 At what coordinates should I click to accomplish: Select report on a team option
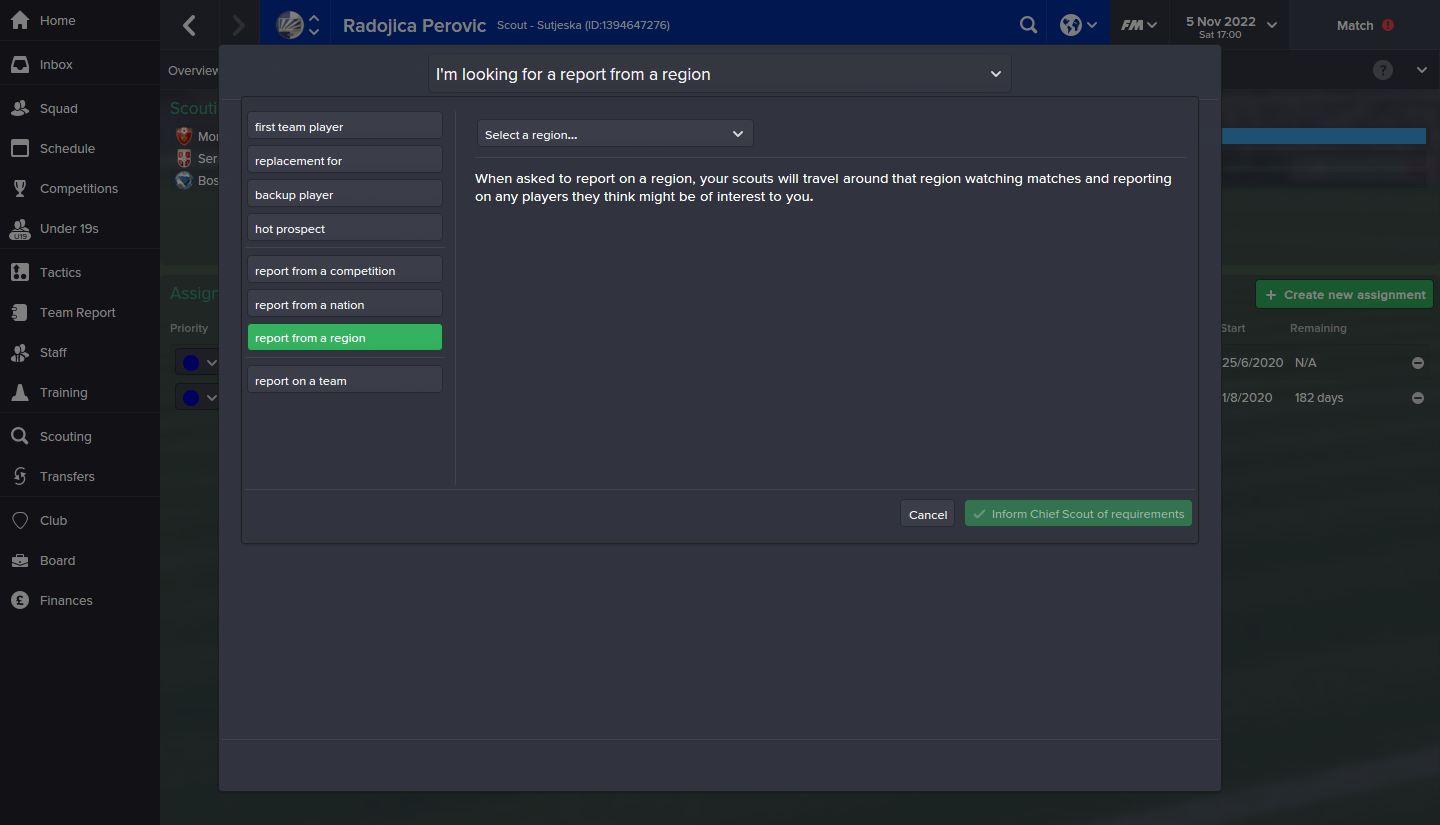coord(345,380)
